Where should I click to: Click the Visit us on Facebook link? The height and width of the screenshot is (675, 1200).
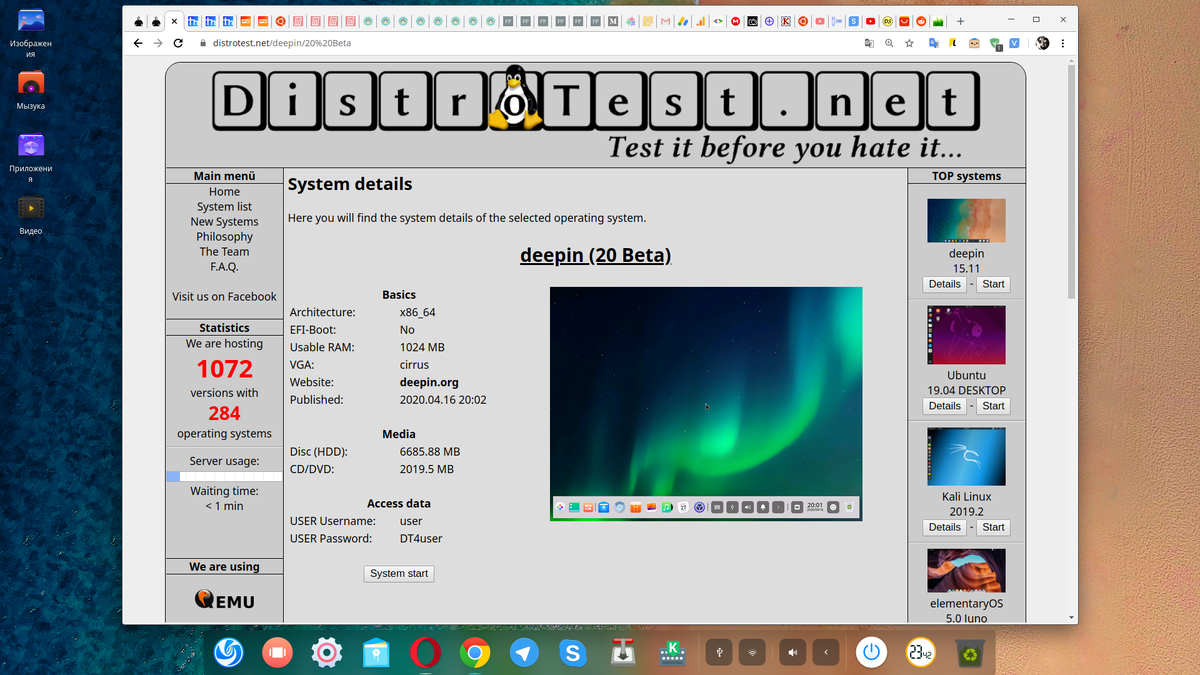(224, 297)
